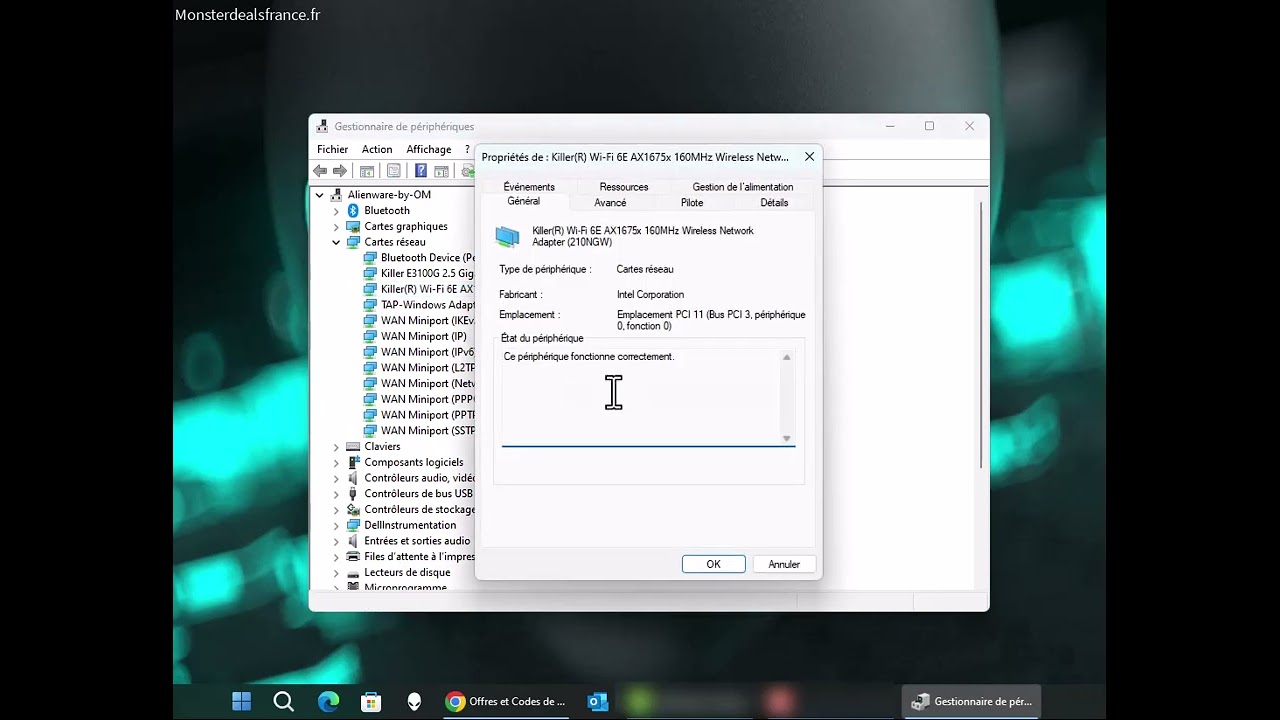Click the Entrées et sorties audio speaker icon
1280x720 pixels.
tap(353, 541)
